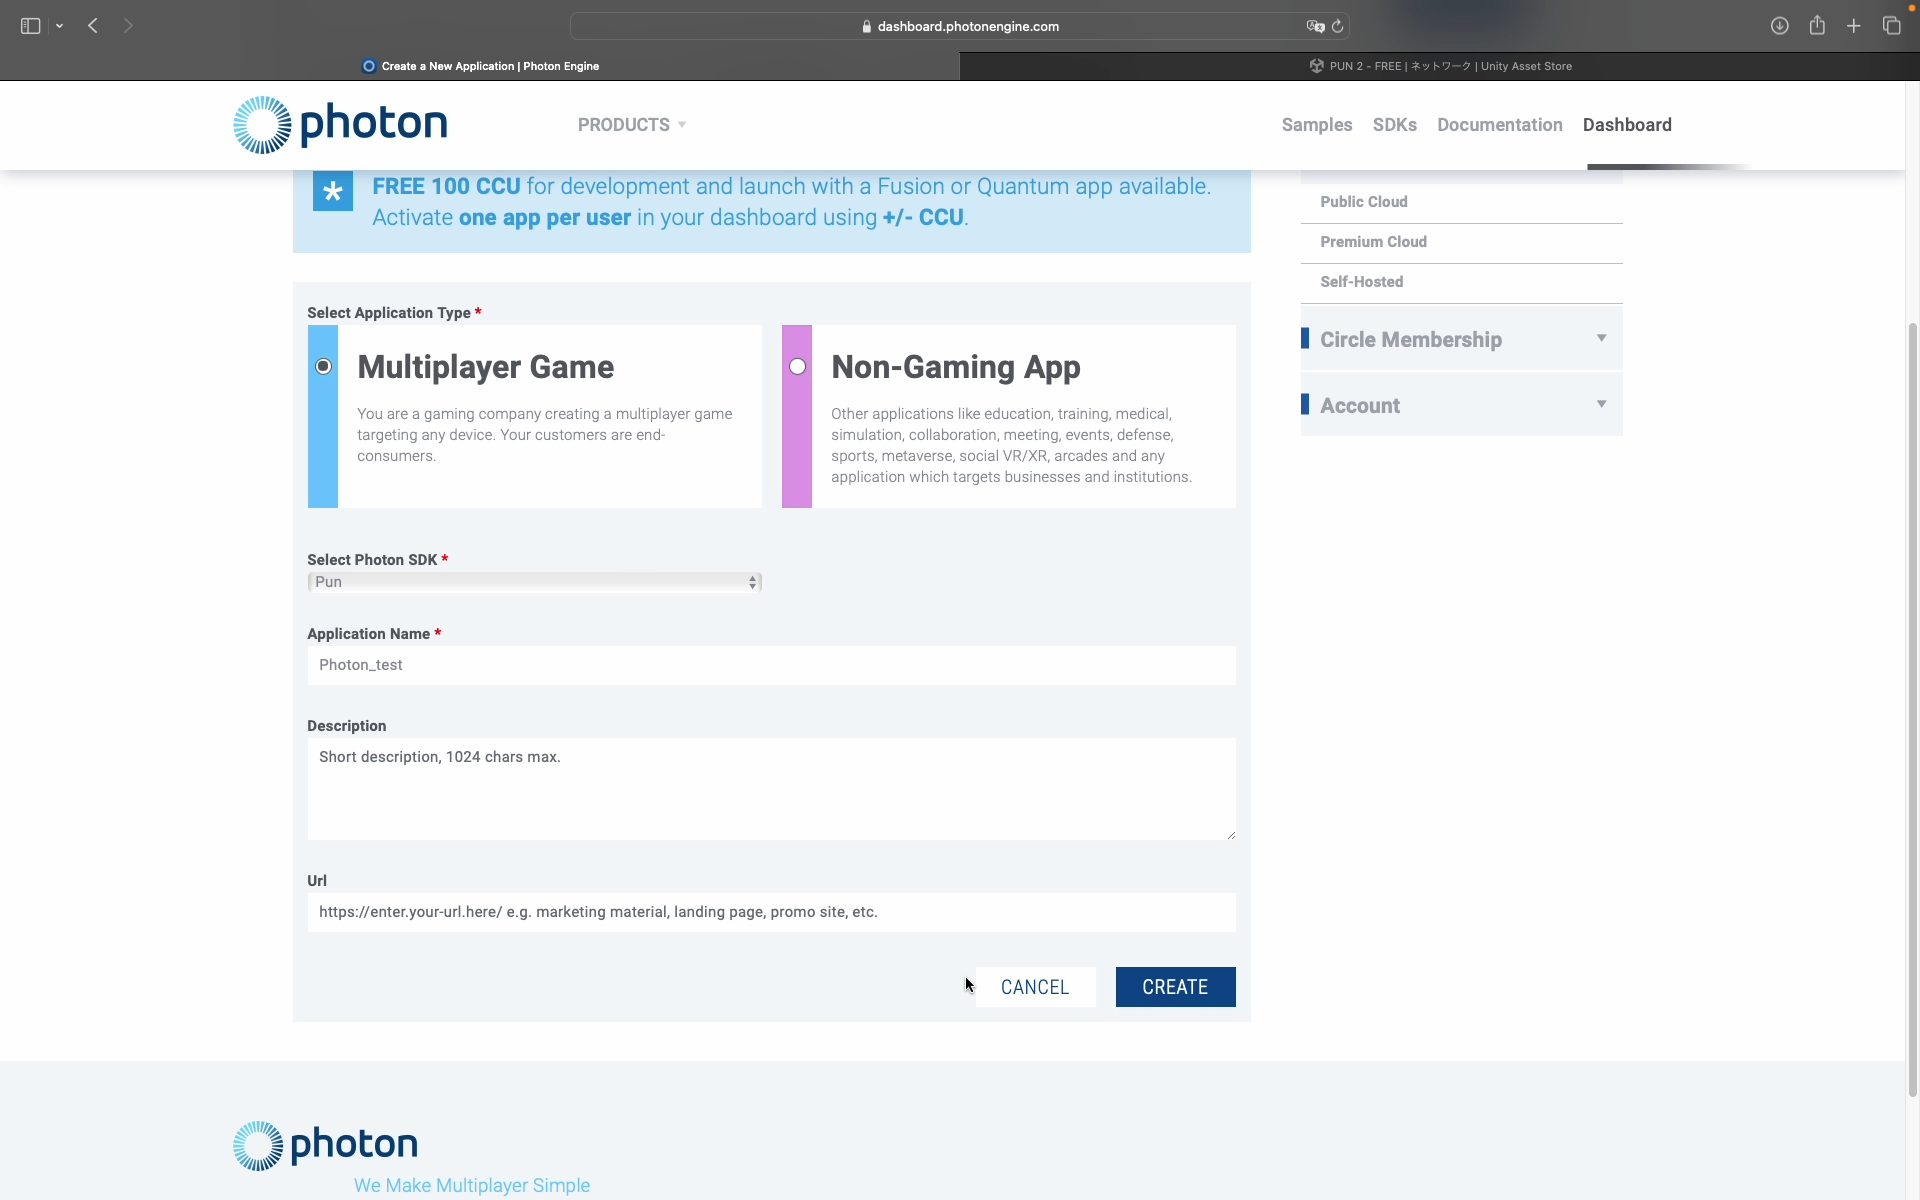
Task: Click the lock icon in the address bar
Action: click(867, 27)
